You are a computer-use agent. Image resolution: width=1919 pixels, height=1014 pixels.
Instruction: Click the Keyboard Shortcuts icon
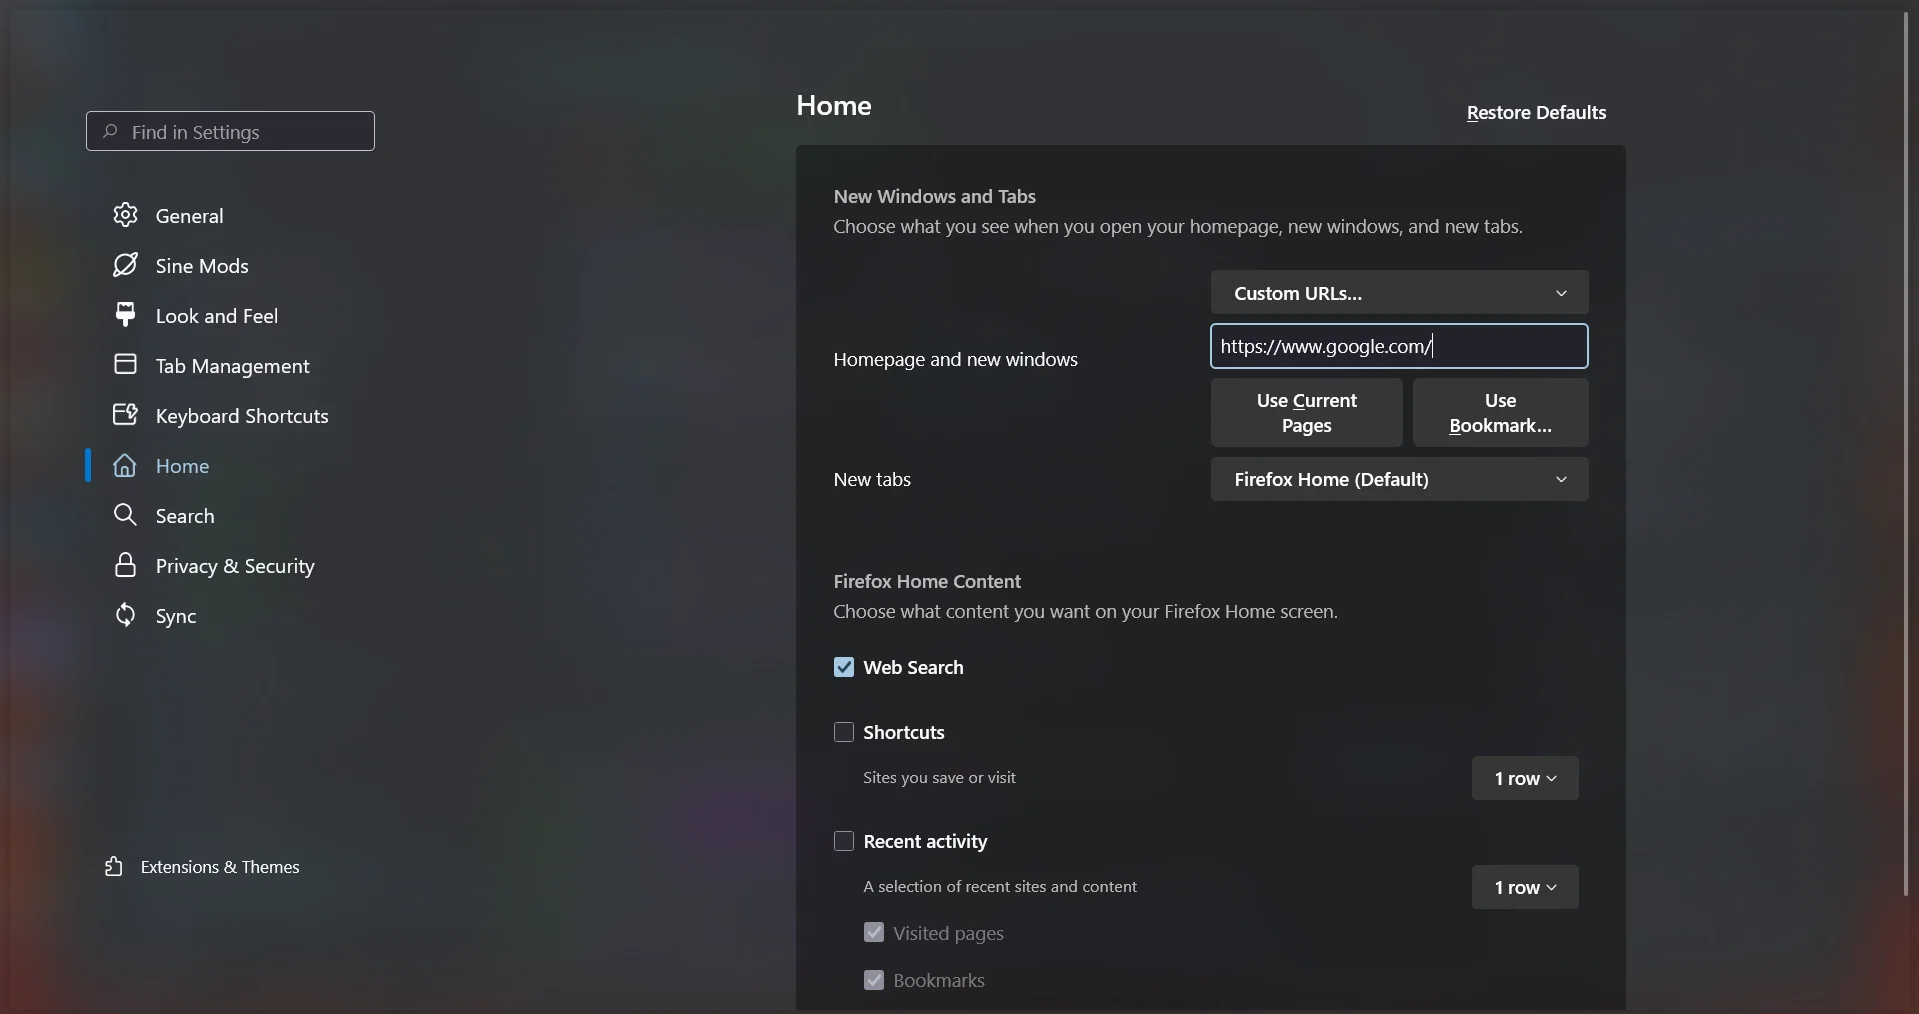[125, 415]
